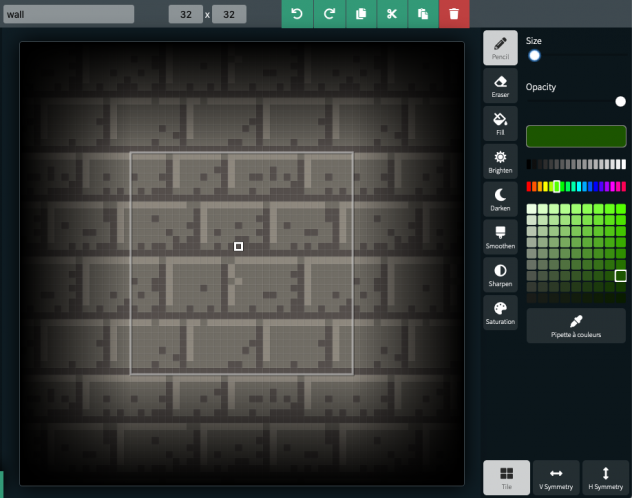Click the Redo arrow button
Screen dimensions: 632x498
pyautogui.click(x=328, y=14)
